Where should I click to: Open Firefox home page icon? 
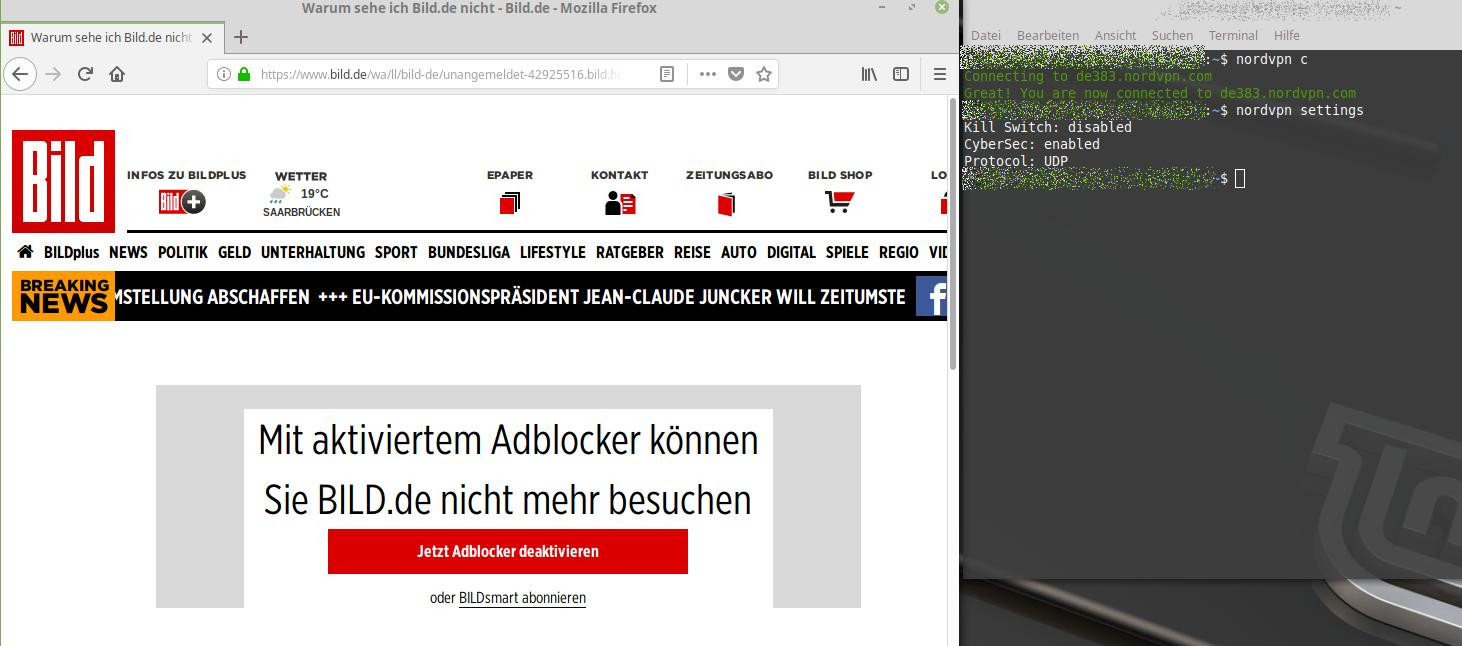click(x=117, y=74)
